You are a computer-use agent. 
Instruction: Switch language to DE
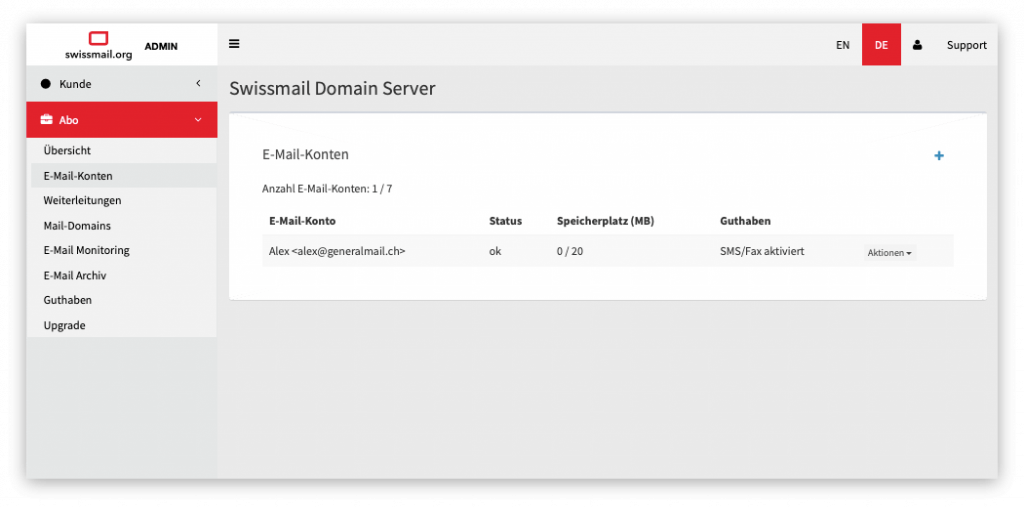[x=881, y=45]
